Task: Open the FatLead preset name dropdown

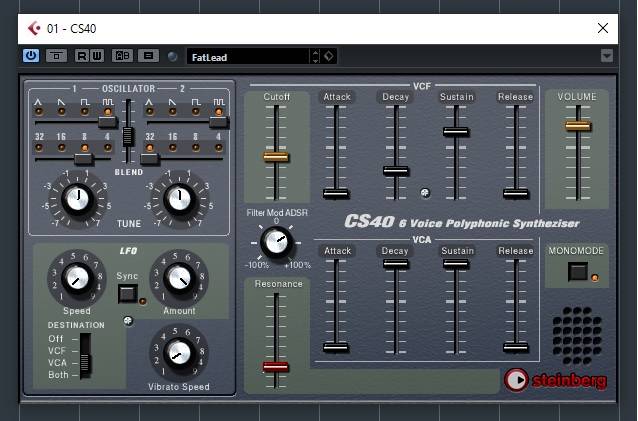Action: (x=245, y=56)
